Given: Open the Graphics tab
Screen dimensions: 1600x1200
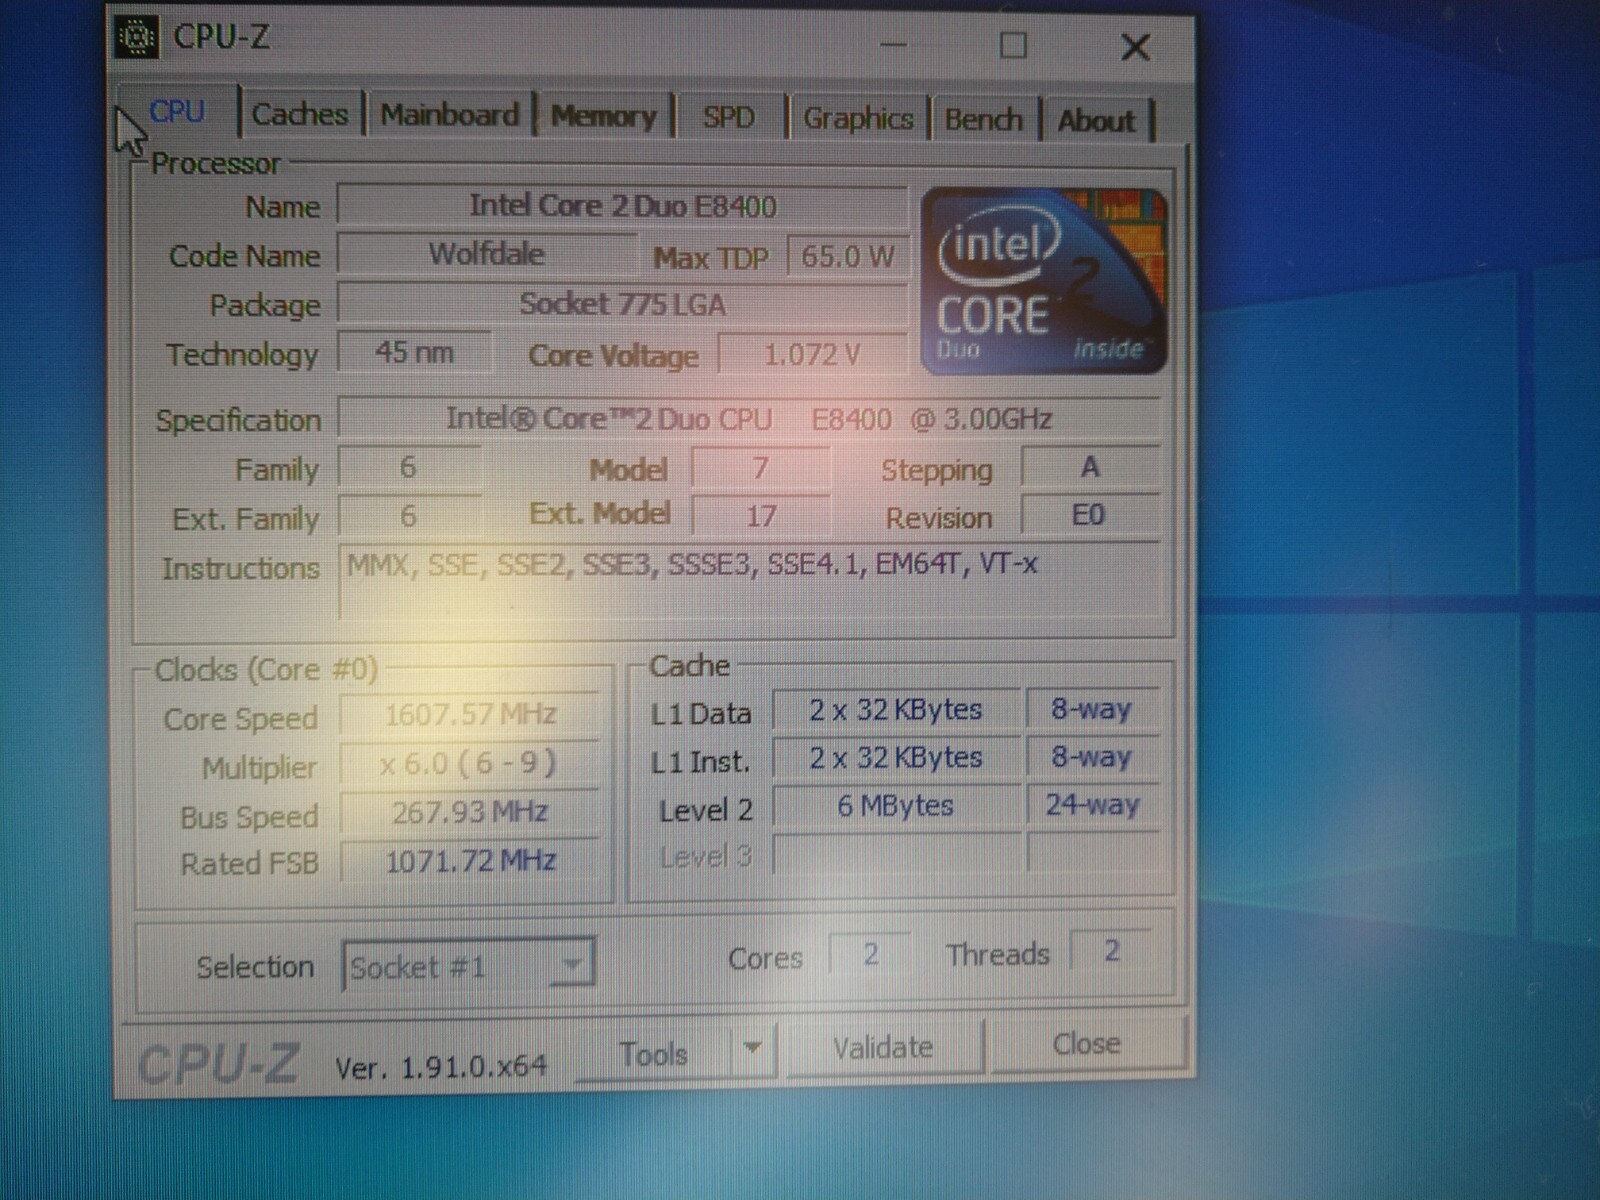Looking at the screenshot, I should coord(858,119).
